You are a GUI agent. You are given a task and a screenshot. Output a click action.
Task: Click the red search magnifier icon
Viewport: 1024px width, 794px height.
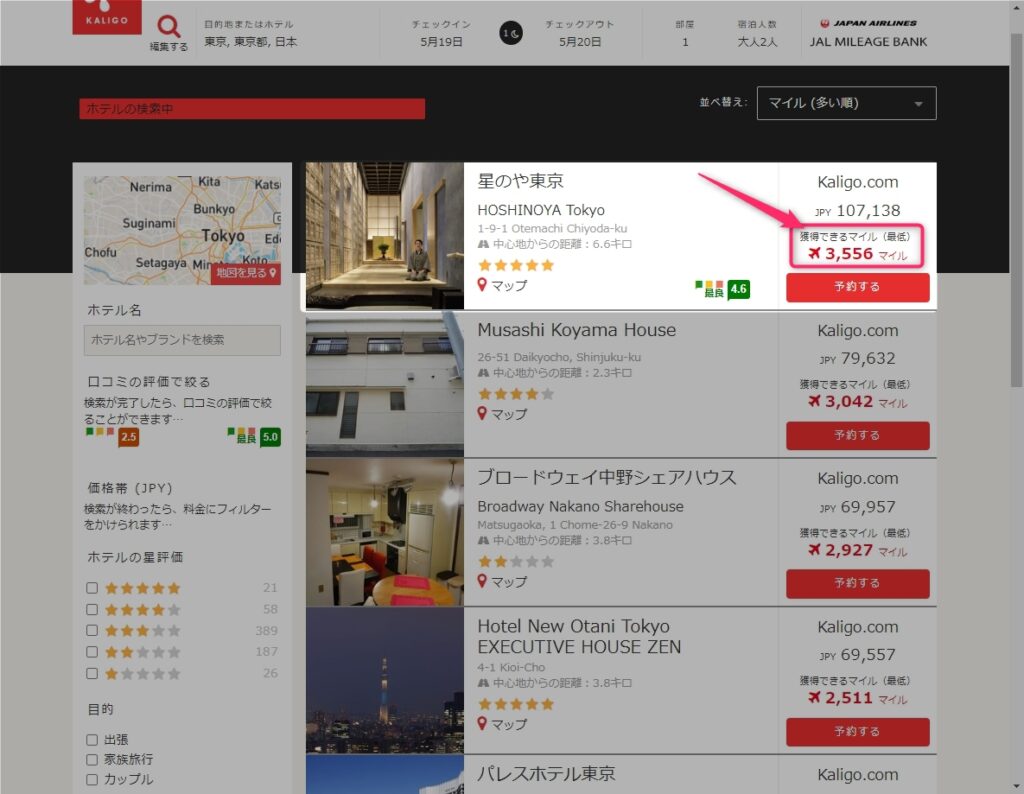tap(168, 27)
